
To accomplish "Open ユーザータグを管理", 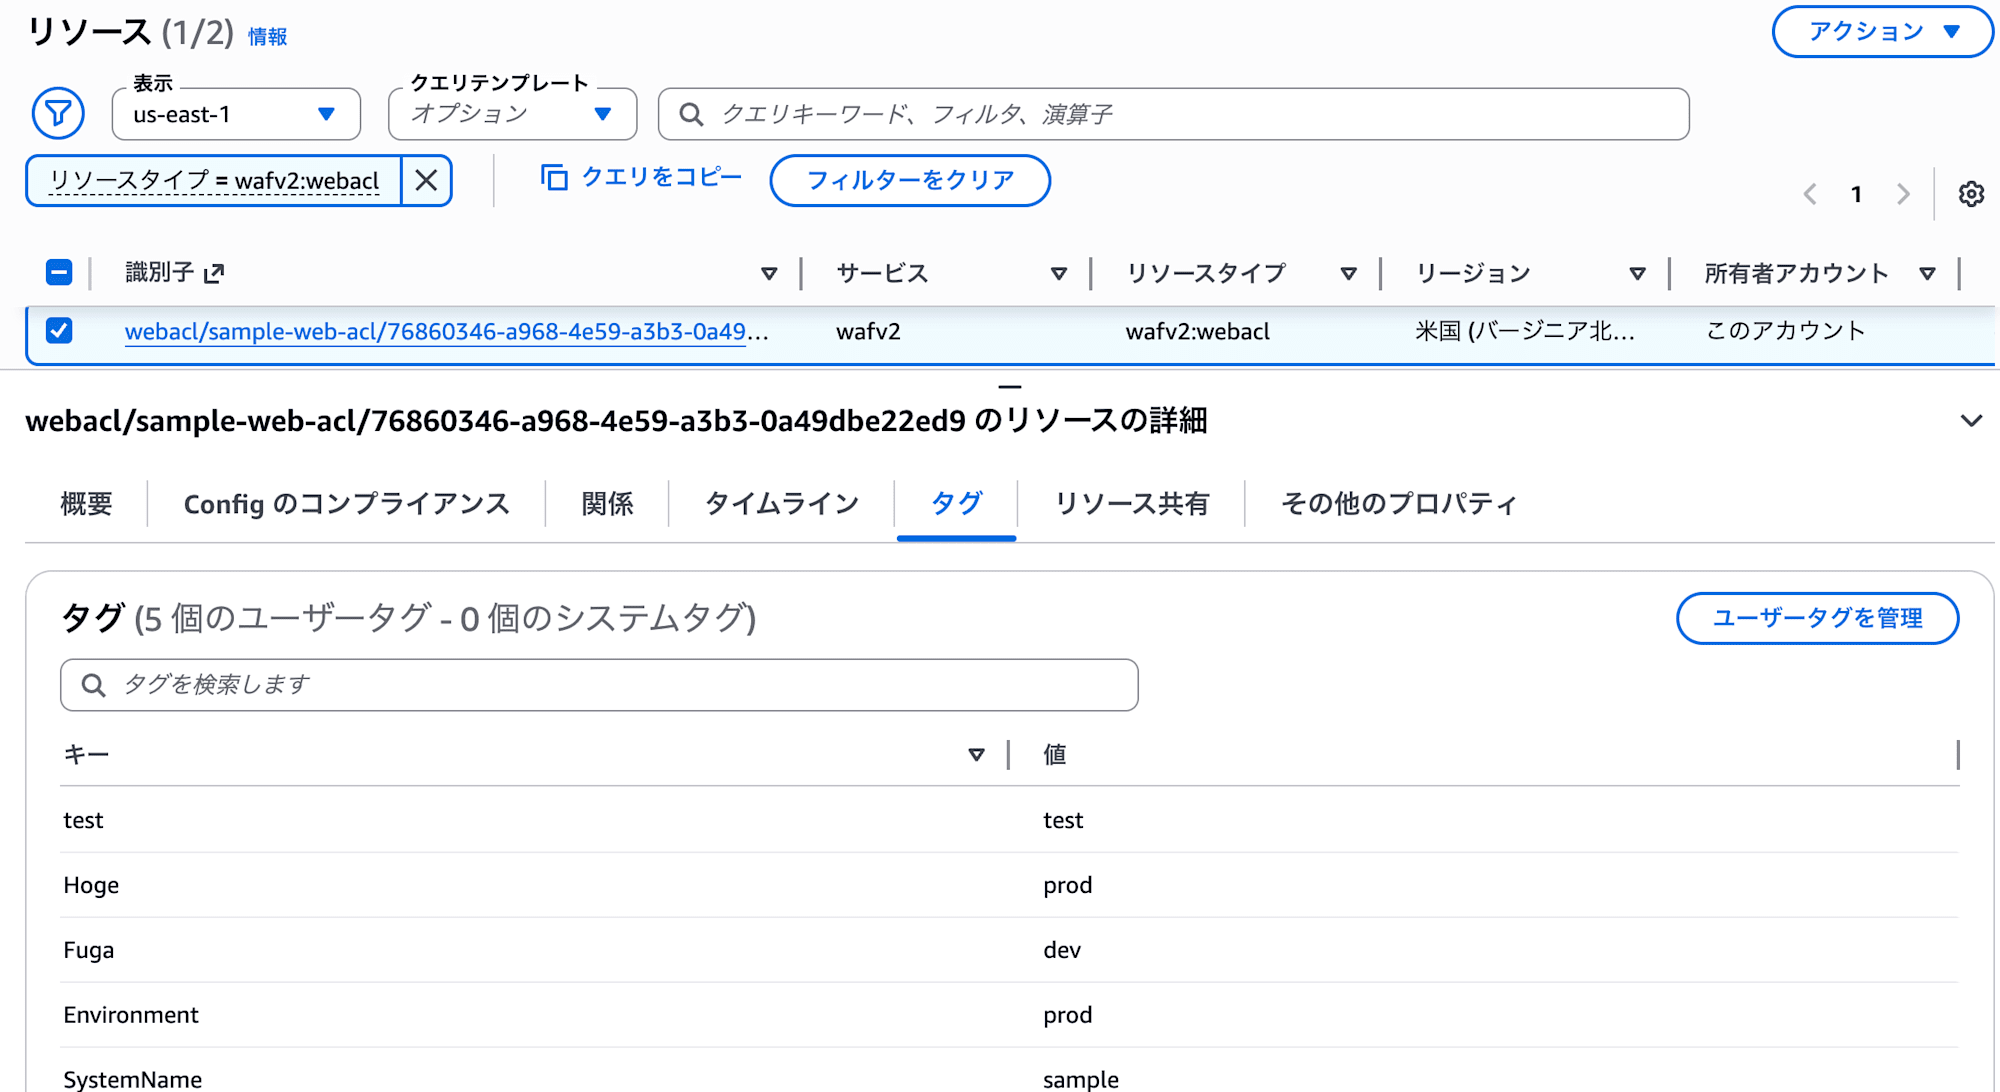I will pos(1817,618).
